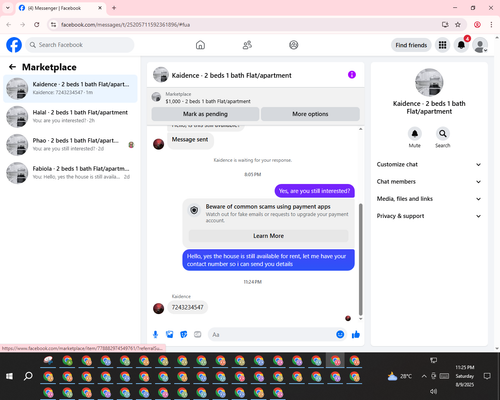The height and width of the screenshot is (400, 500).
Task: Click the chat vertical scrollbar thumb
Action: (360, 259)
